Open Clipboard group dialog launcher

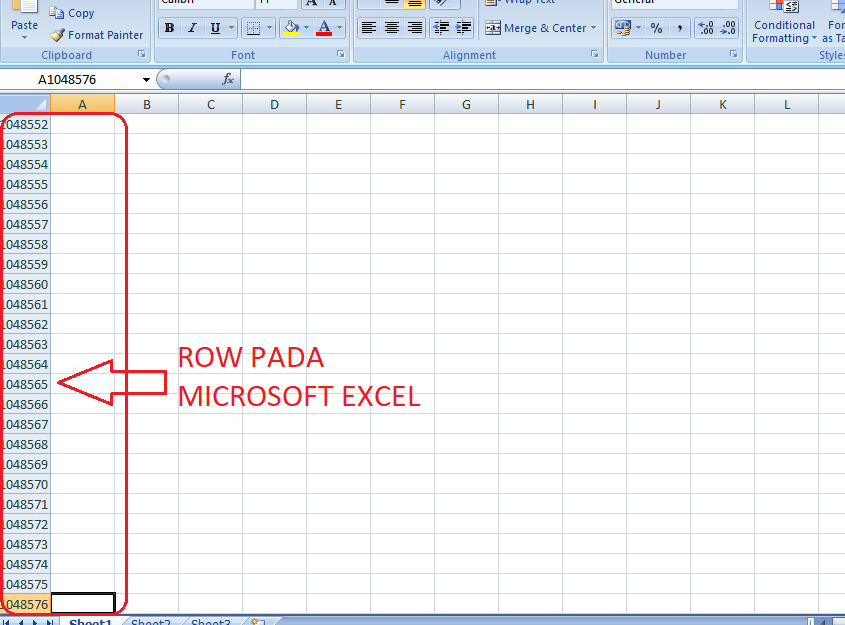point(142,54)
